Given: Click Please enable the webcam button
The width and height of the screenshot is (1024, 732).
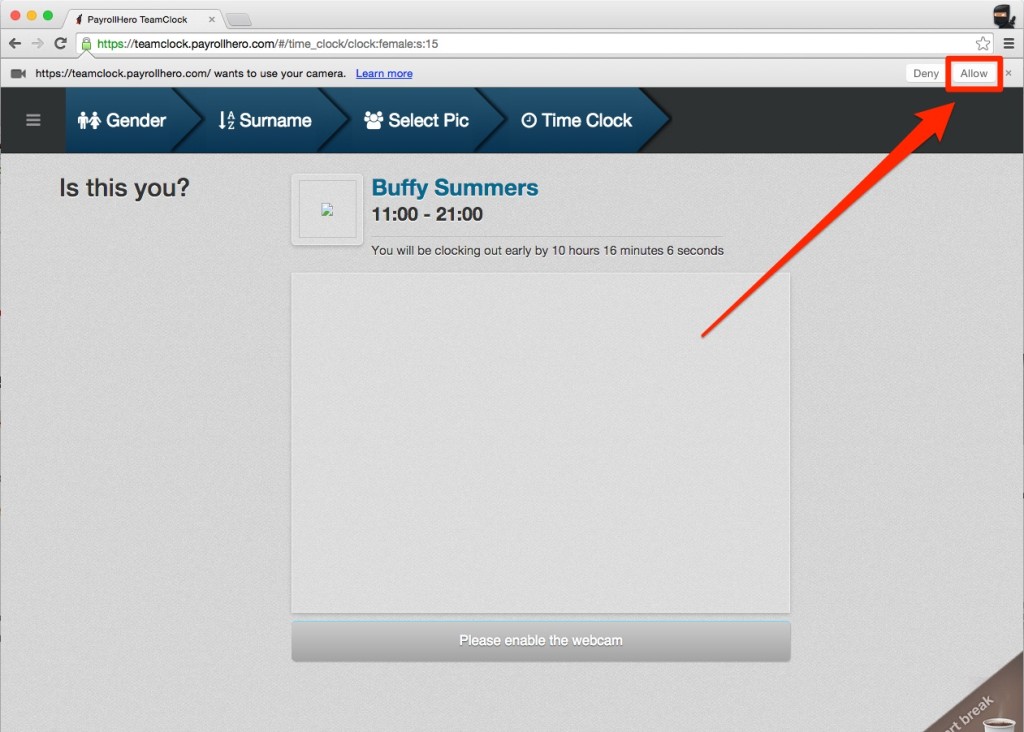Looking at the screenshot, I should click(x=541, y=641).
